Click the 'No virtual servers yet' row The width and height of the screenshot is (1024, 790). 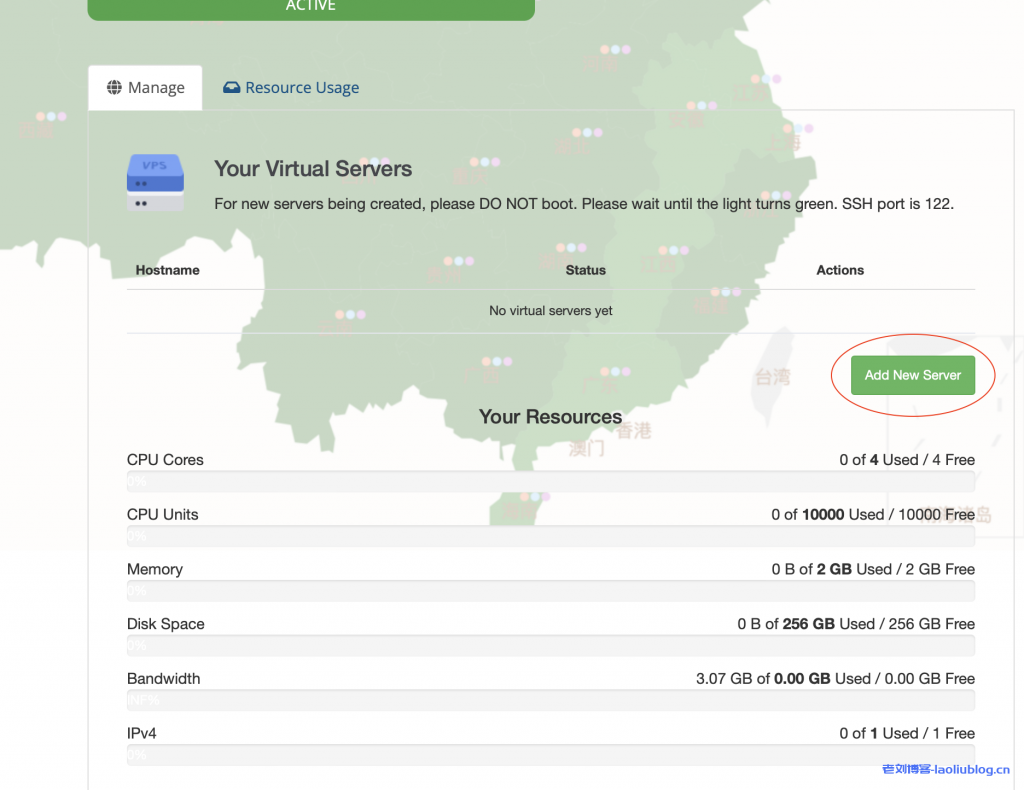point(550,310)
